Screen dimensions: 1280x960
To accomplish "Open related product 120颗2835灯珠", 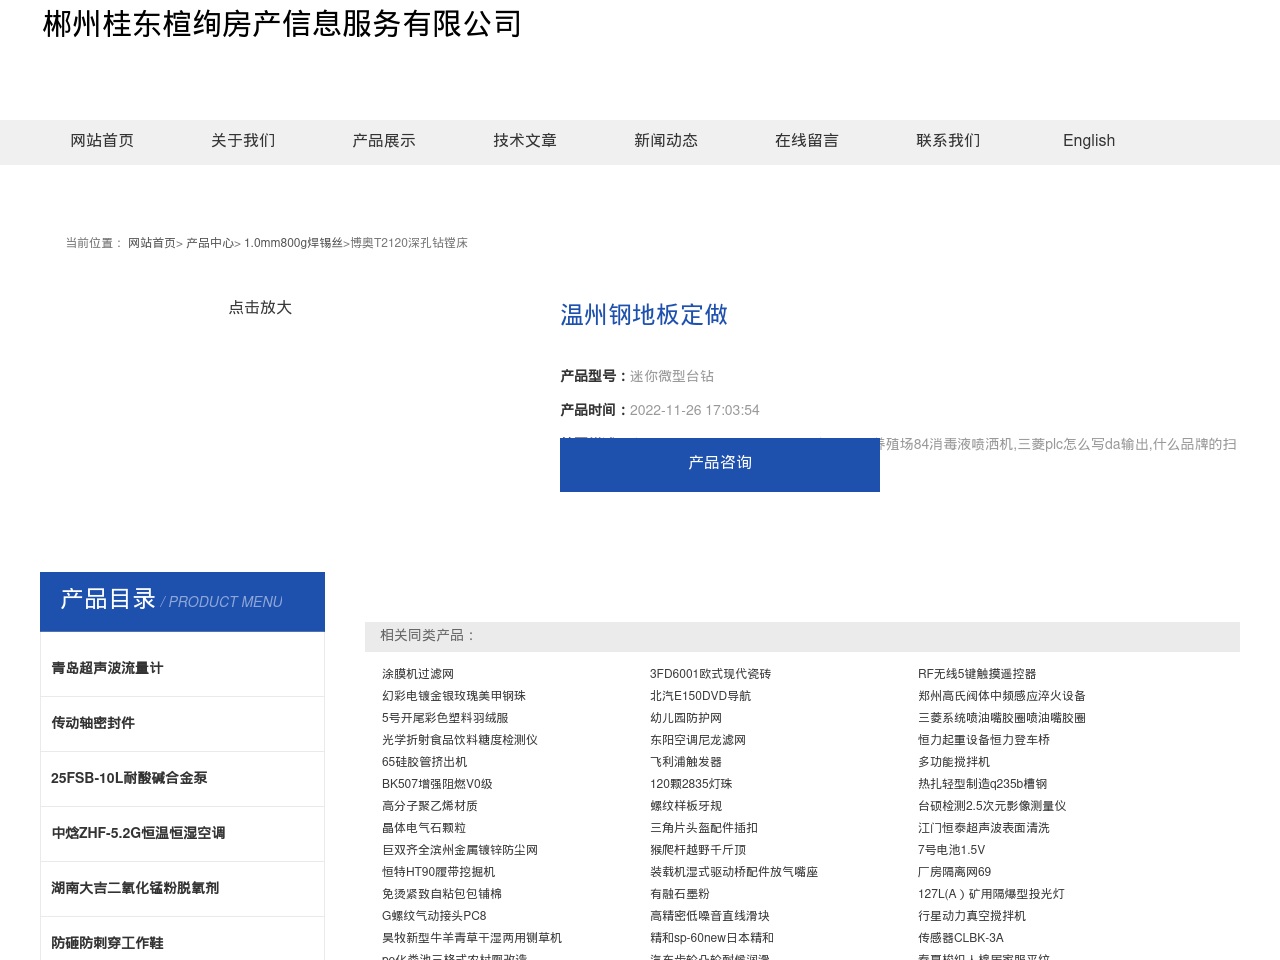I will (691, 784).
